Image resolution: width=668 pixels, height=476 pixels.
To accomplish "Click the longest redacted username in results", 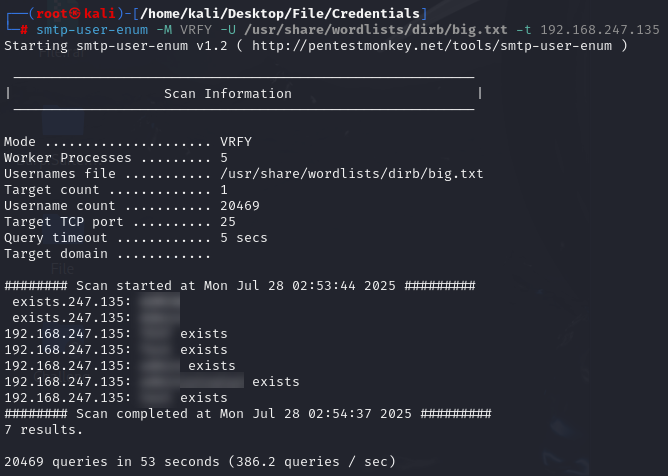I will (x=191, y=381).
